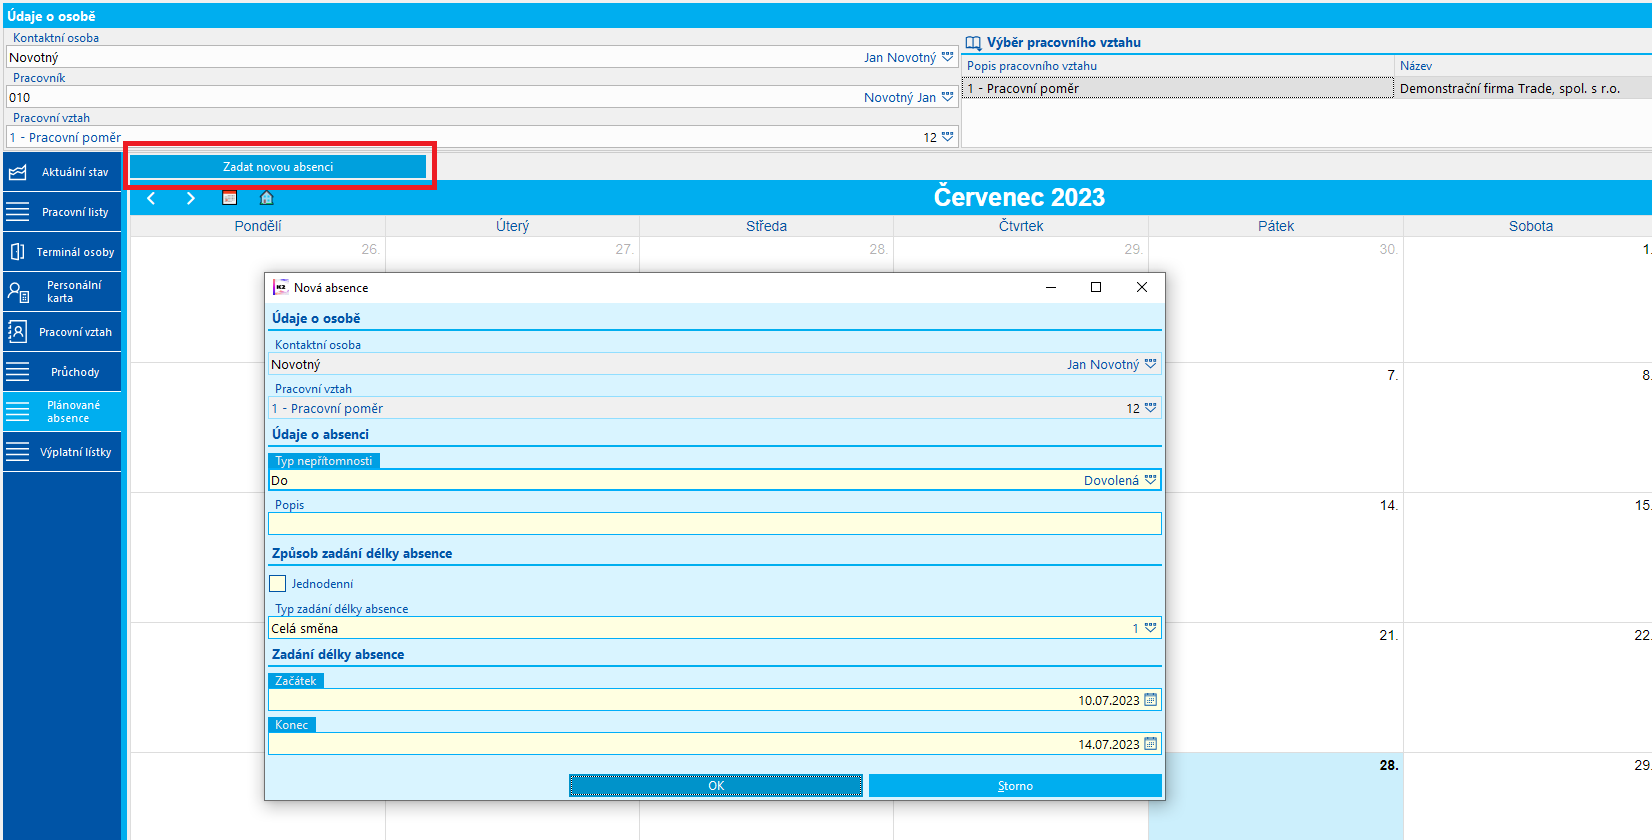Viewport: 1652px width, 840px height.
Task: Open Pracovní vztah sidebar item
Action: coord(62,332)
